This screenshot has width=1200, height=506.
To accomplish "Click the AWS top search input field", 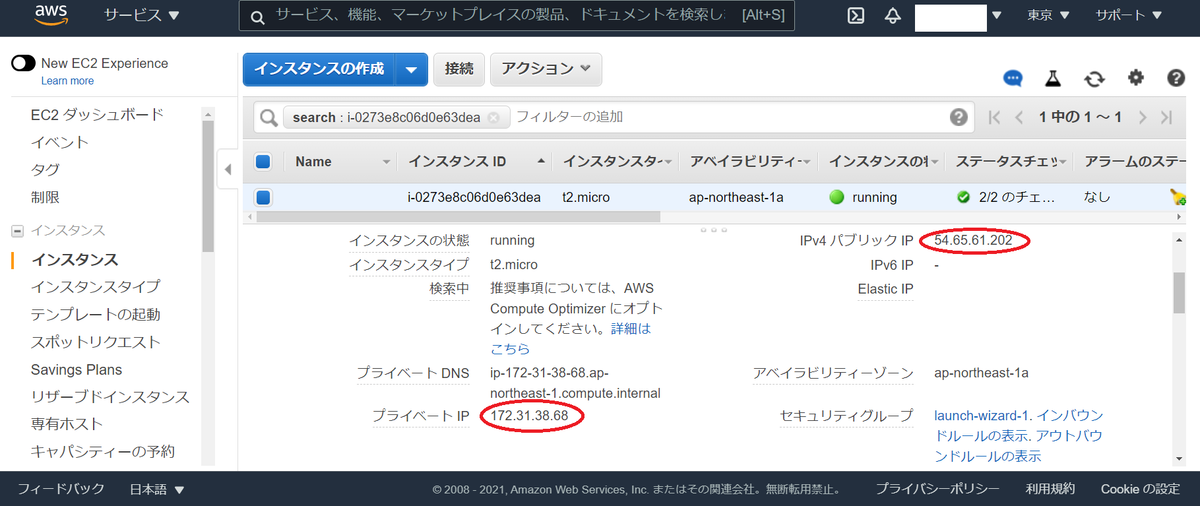I will point(517,16).
